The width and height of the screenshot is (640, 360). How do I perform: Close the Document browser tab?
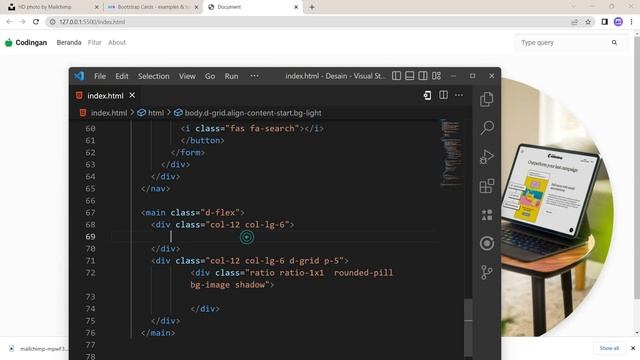tap(296, 7)
